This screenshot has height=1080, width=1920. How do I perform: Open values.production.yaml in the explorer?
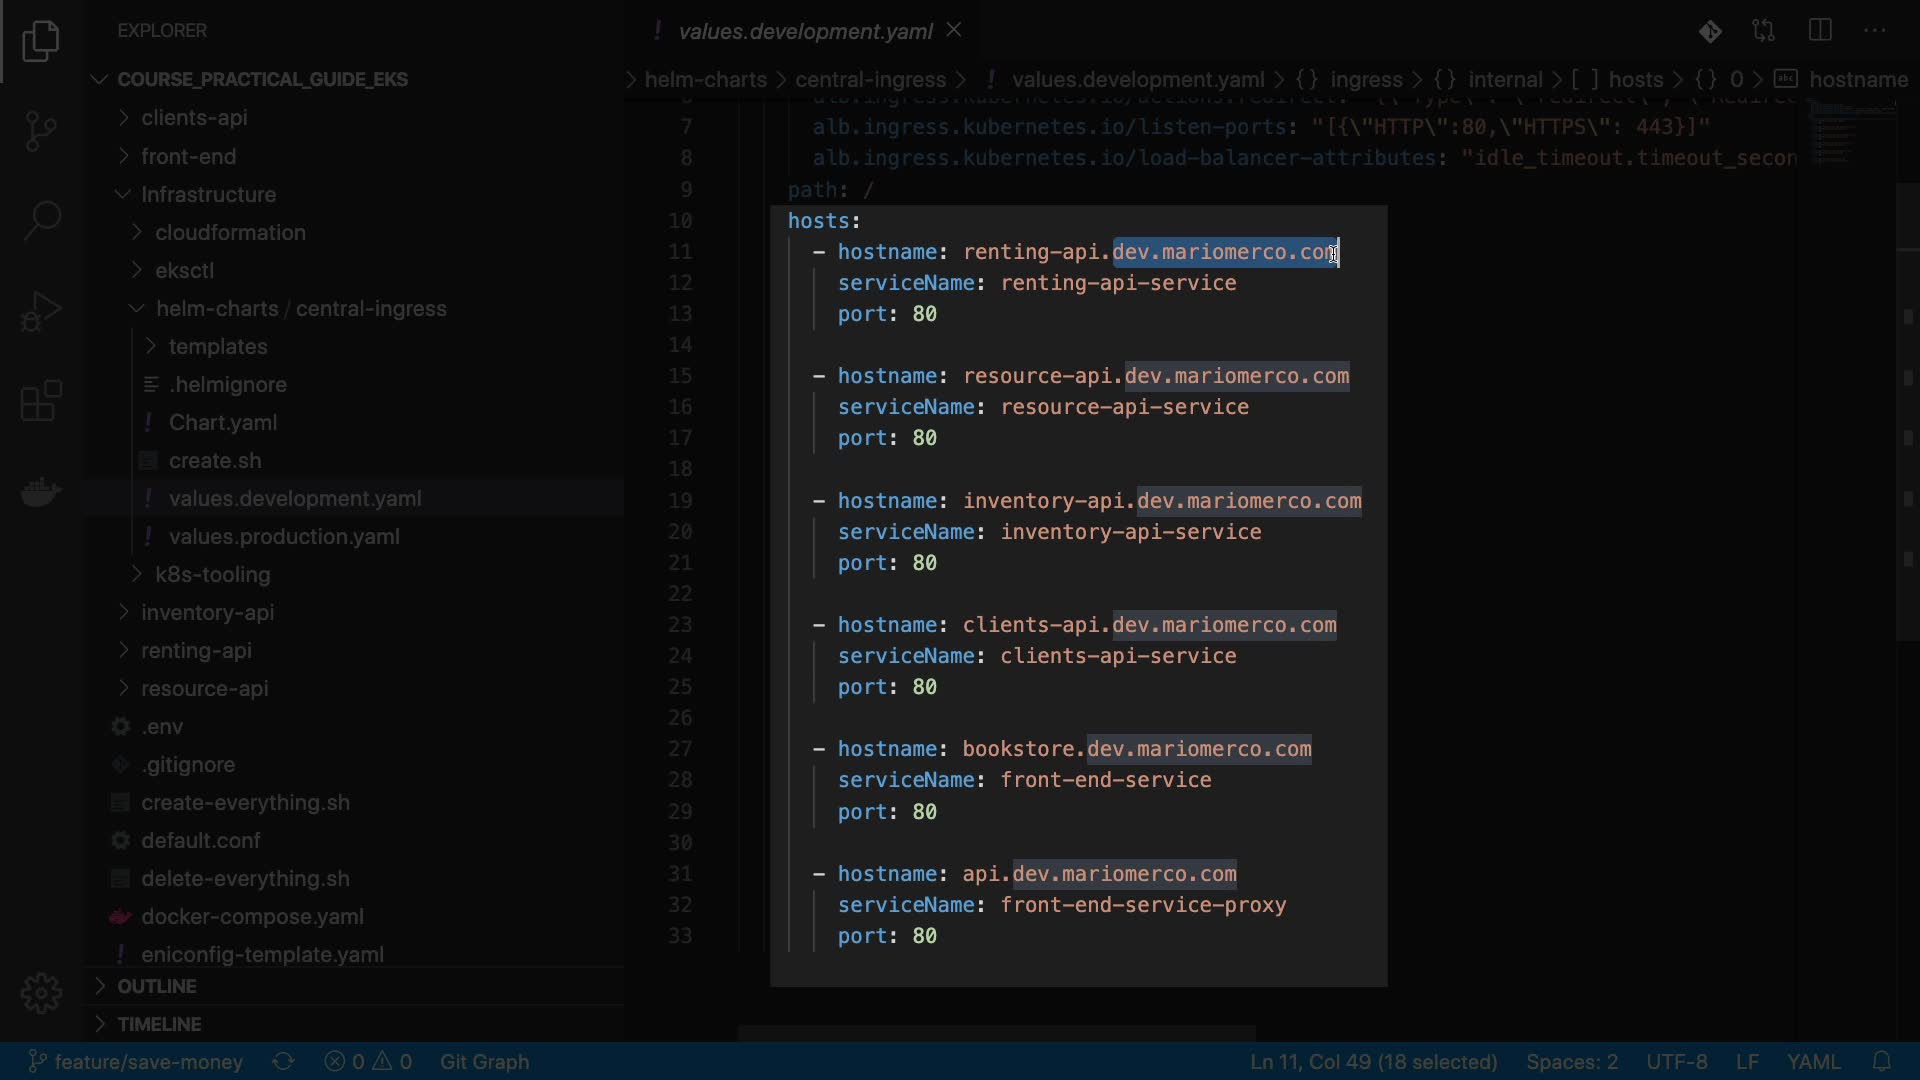pyautogui.click(x=284, y=536)
